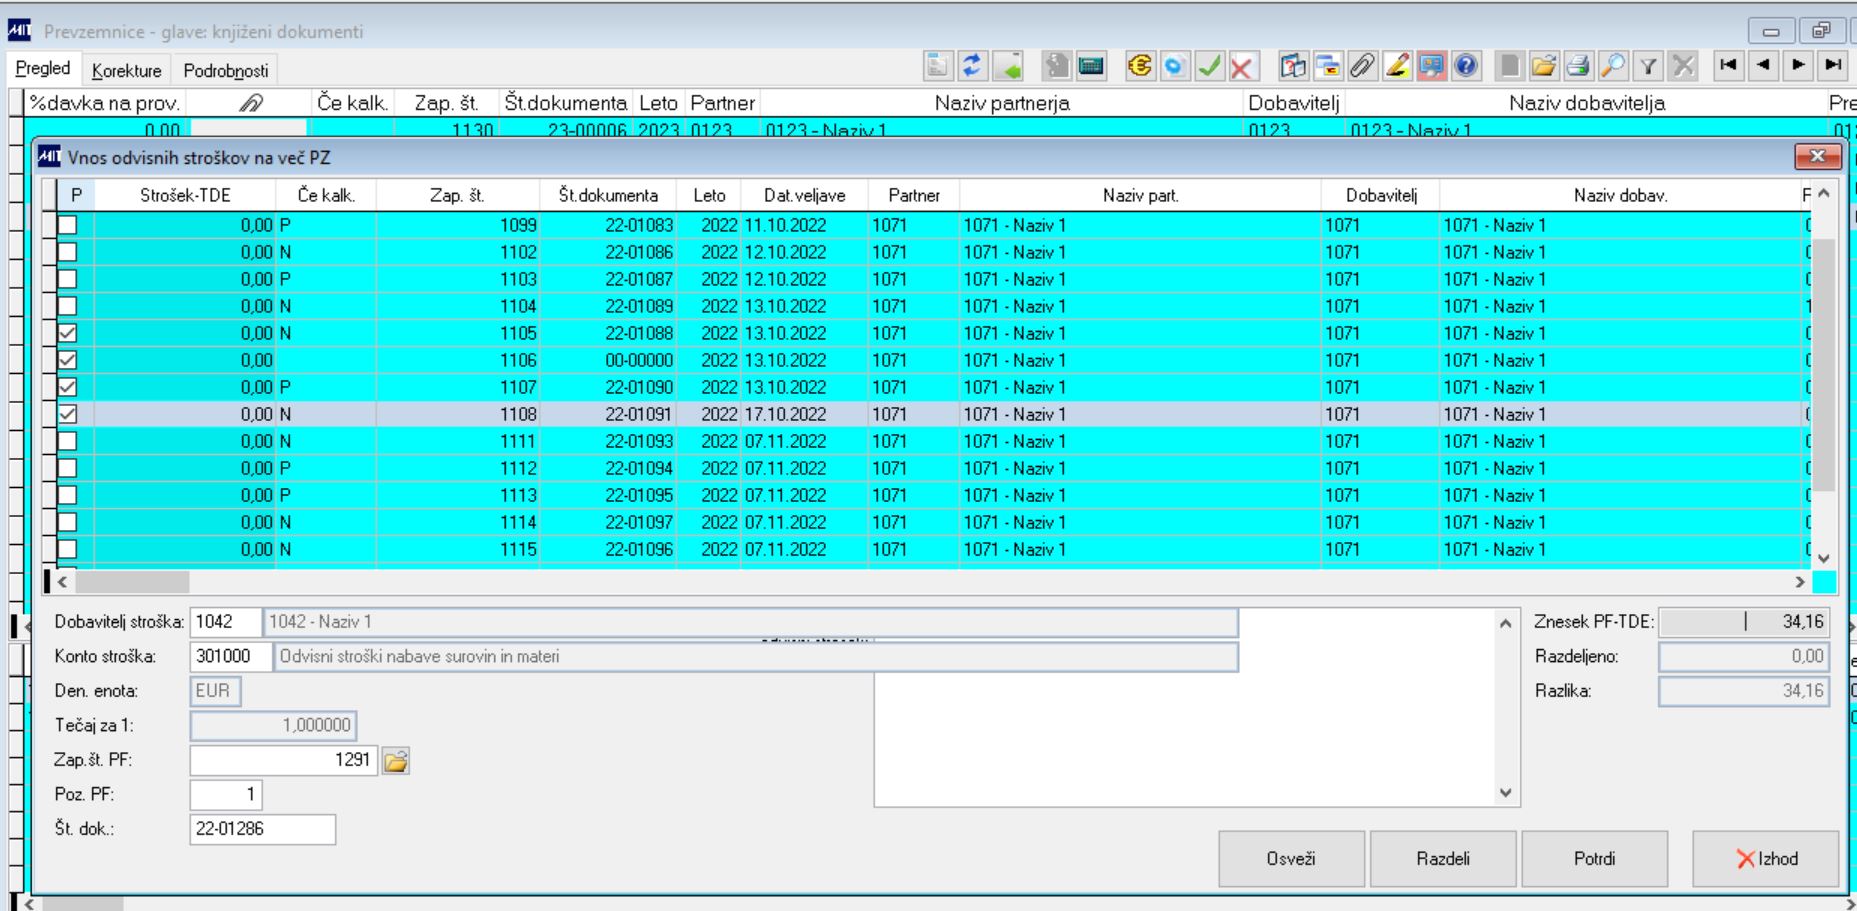Click the Razdeli button

pyautogui.click(x=1443, y=859)
